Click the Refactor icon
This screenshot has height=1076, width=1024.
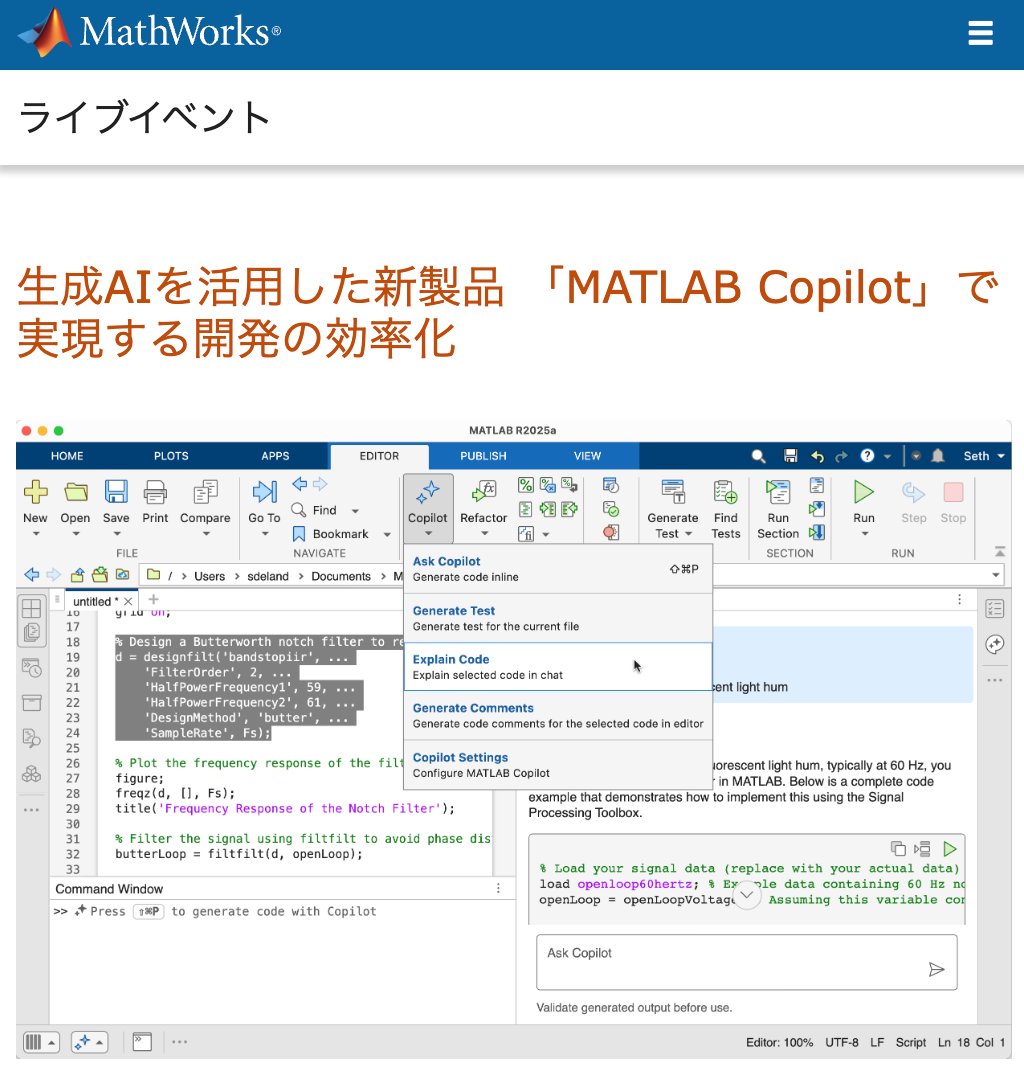pyautogui.click(x=484, y=491)
